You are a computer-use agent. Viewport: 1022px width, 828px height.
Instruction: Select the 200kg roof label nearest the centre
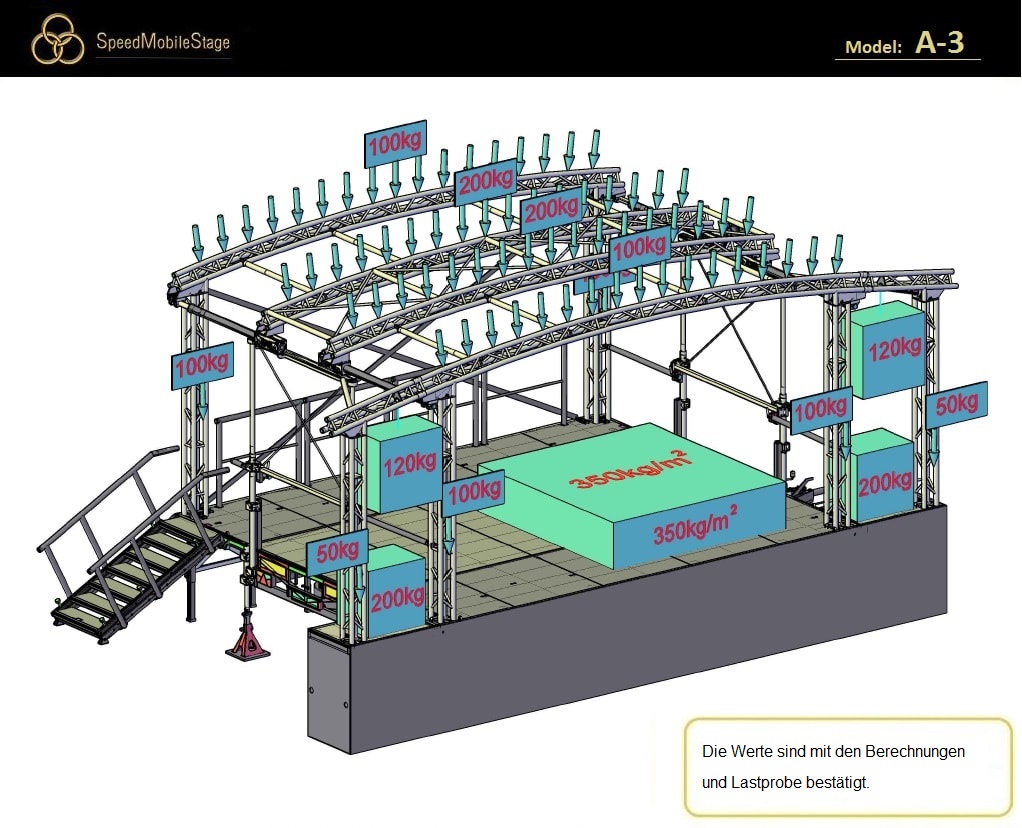(x=550, y=210)
